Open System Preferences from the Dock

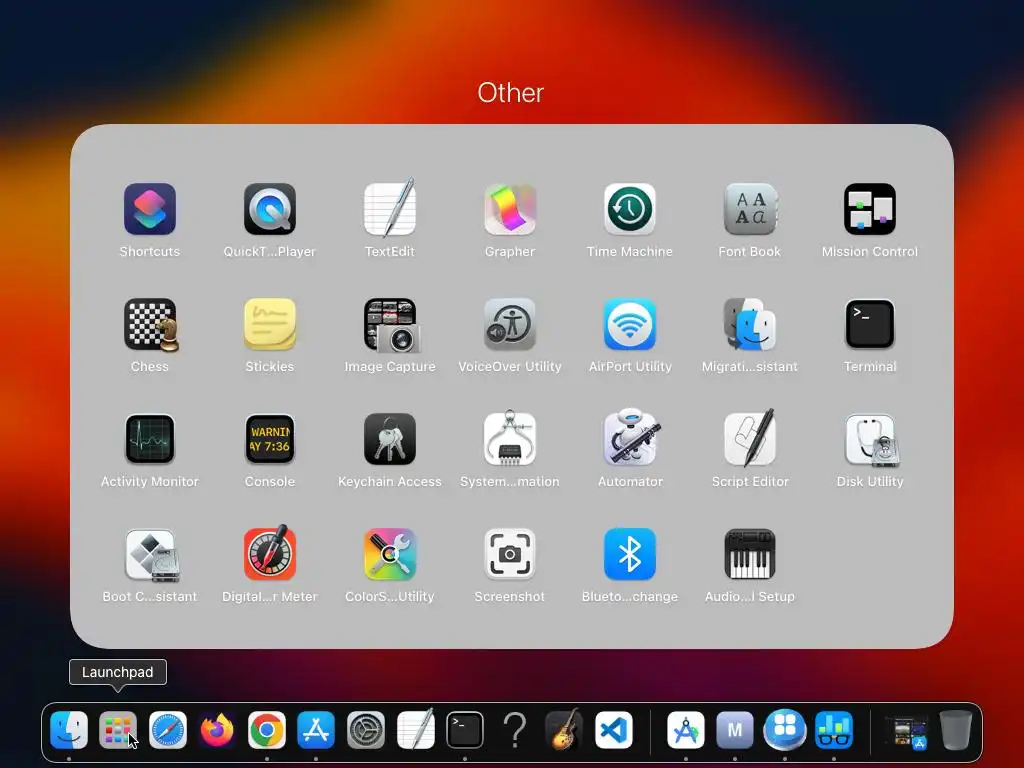(366, 729)
